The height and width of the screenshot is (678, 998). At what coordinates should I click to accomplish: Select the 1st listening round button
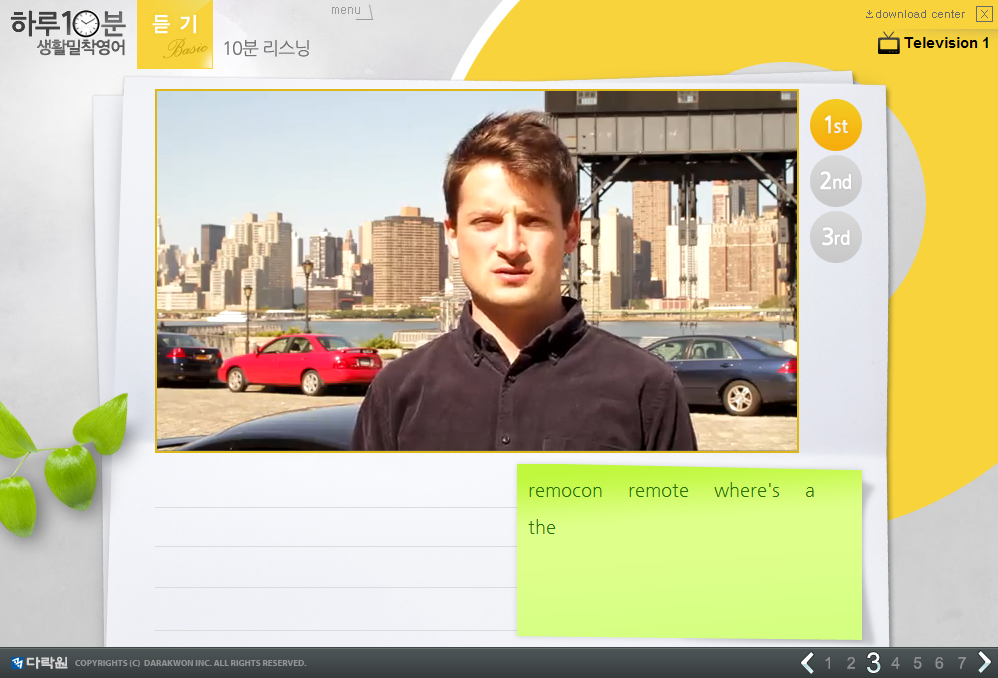pyautogui.click(x=835, y=126)
